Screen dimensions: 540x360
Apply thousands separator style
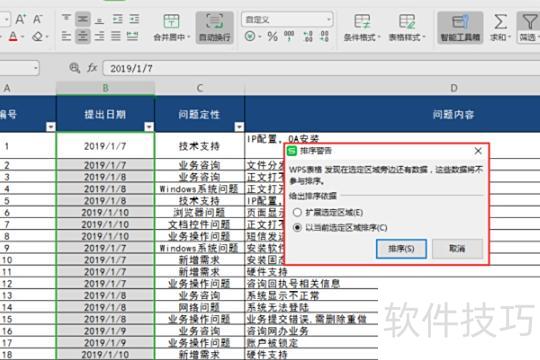(289, 36)
